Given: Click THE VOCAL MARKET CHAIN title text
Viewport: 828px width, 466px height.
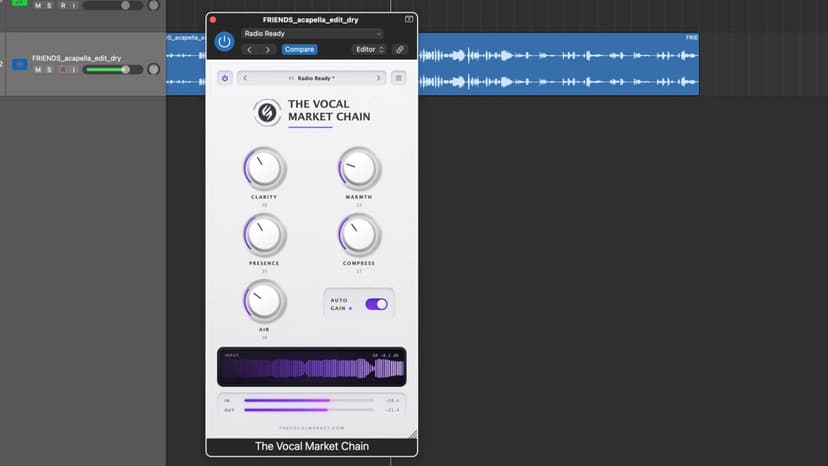Looking at the screenshot, I should 329,110.
